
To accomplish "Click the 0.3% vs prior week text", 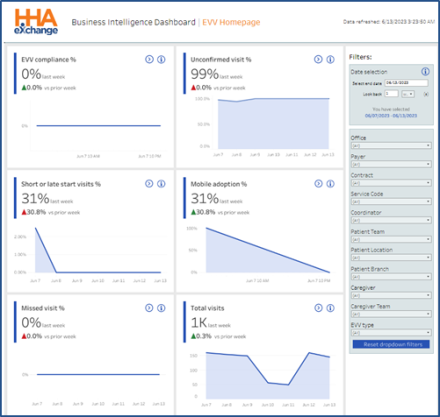I will (218, 336).
